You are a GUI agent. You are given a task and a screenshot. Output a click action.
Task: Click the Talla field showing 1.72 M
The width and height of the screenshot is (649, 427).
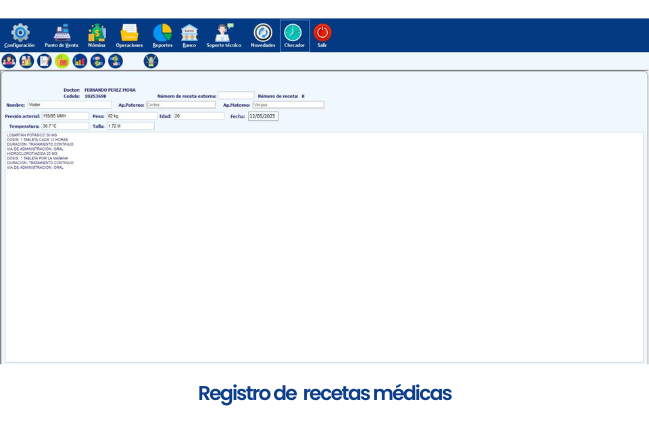pos(131,126)
